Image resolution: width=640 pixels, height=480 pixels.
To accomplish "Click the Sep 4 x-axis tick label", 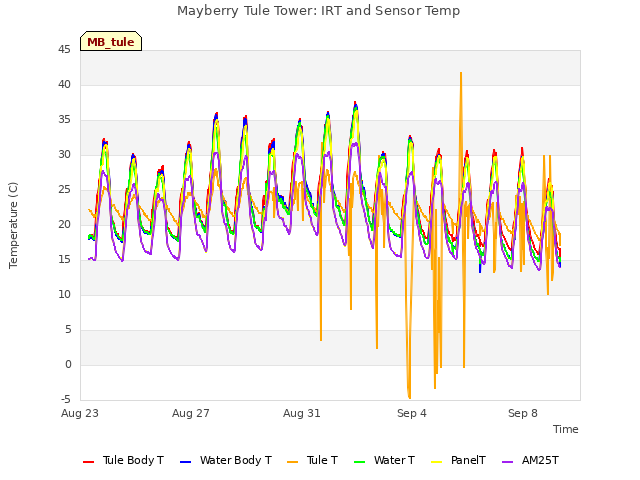I will click(412, 413).
